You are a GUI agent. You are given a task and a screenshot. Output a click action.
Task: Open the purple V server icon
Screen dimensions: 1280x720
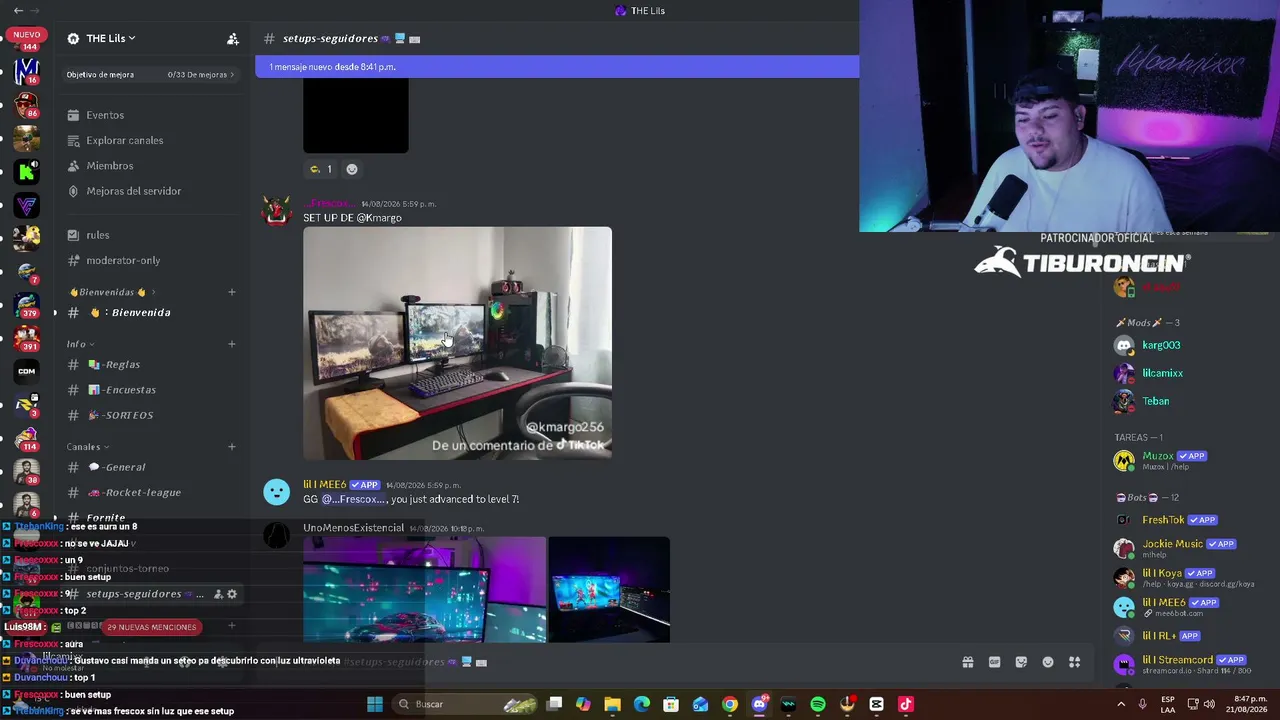point(27,206)
